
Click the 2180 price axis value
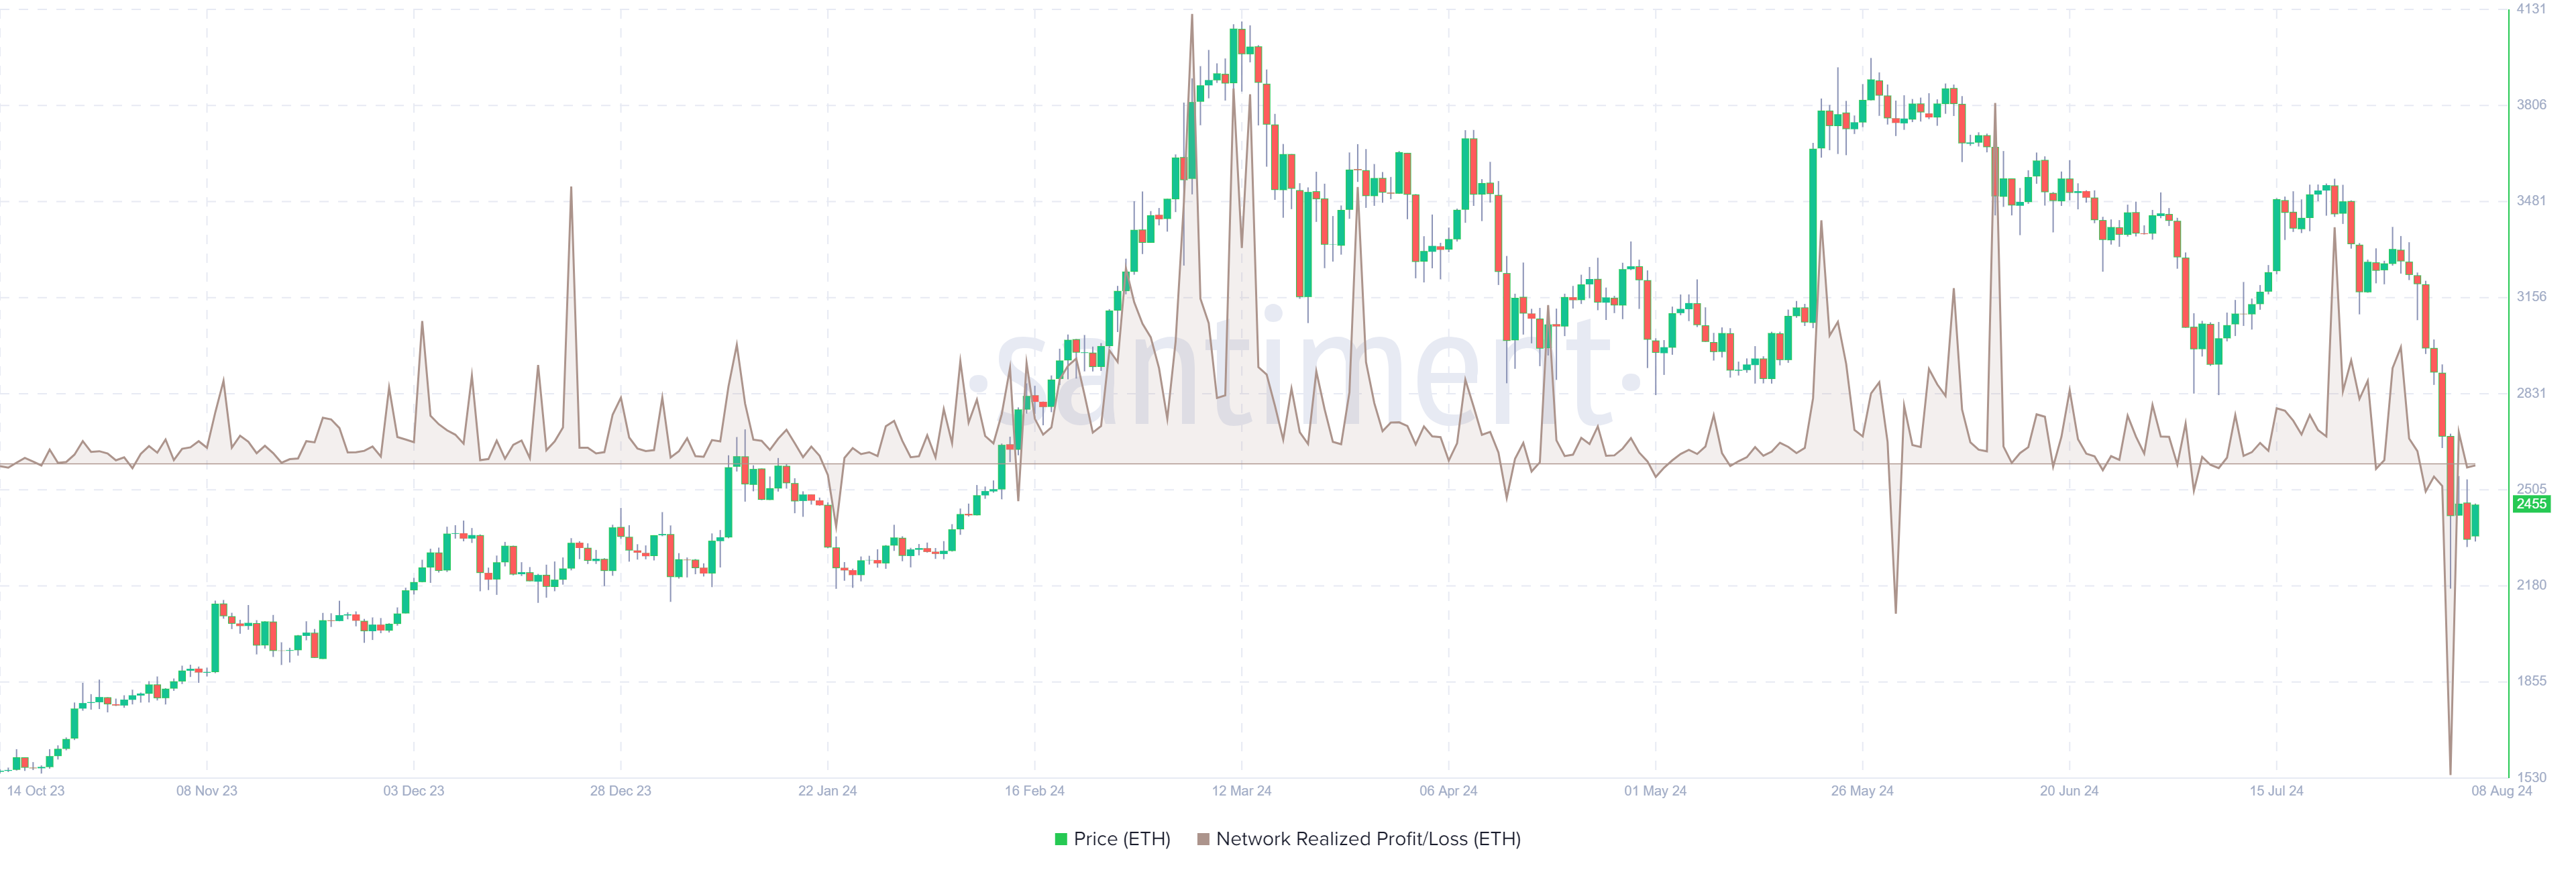[x=2531, y=585]
